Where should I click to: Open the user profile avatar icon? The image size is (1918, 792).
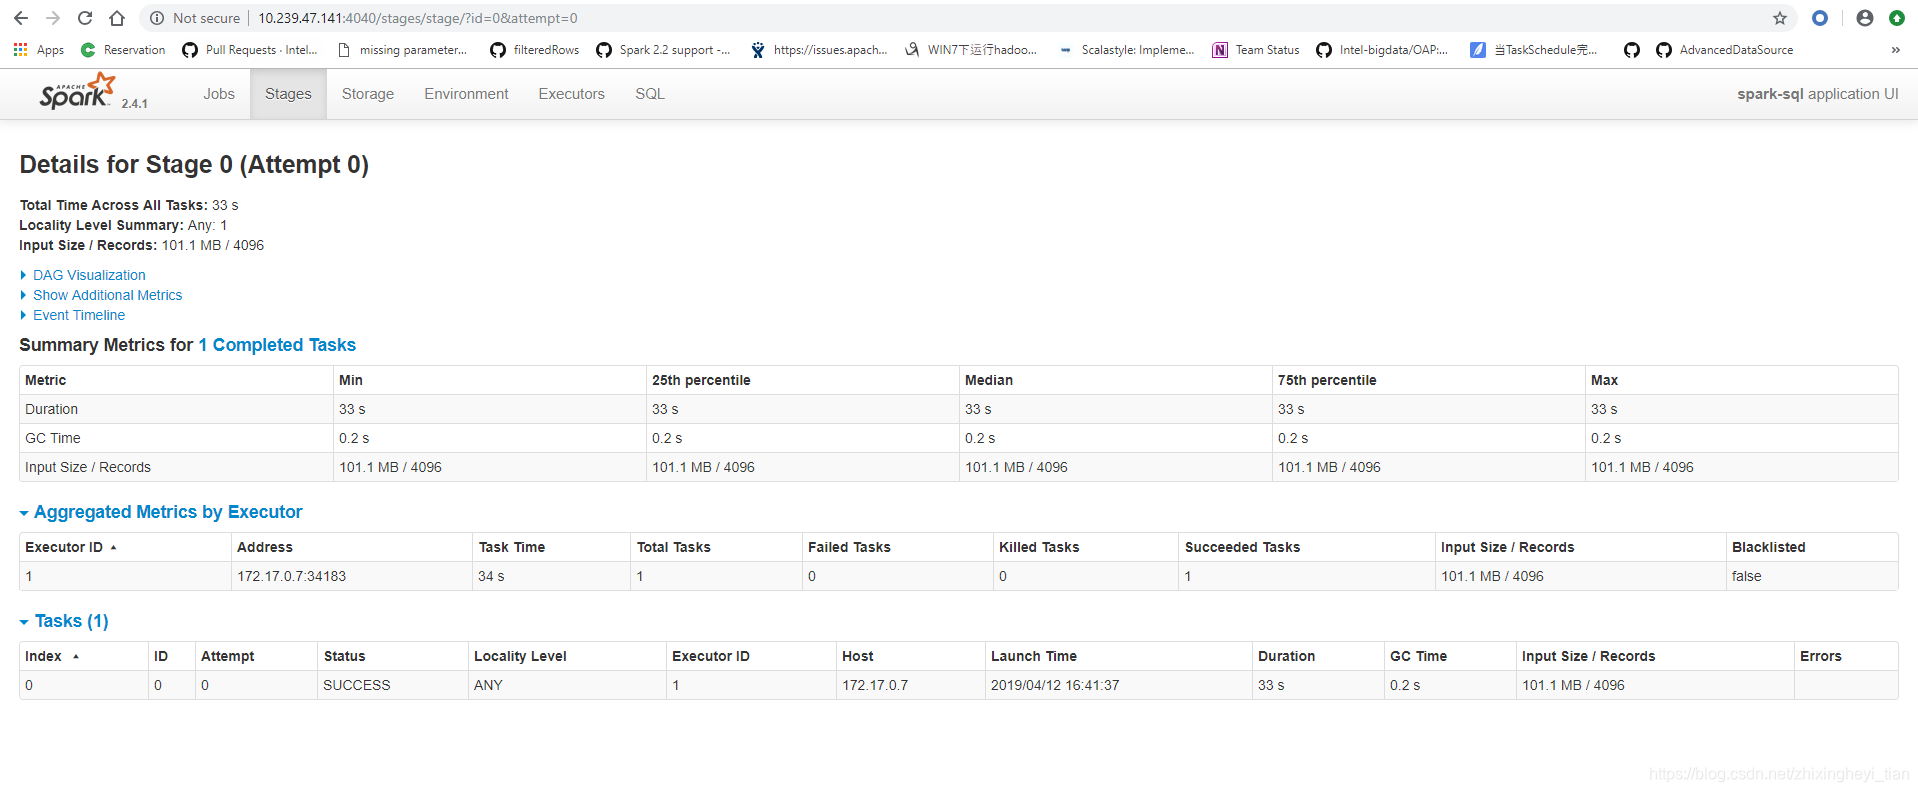point(1865,18)
